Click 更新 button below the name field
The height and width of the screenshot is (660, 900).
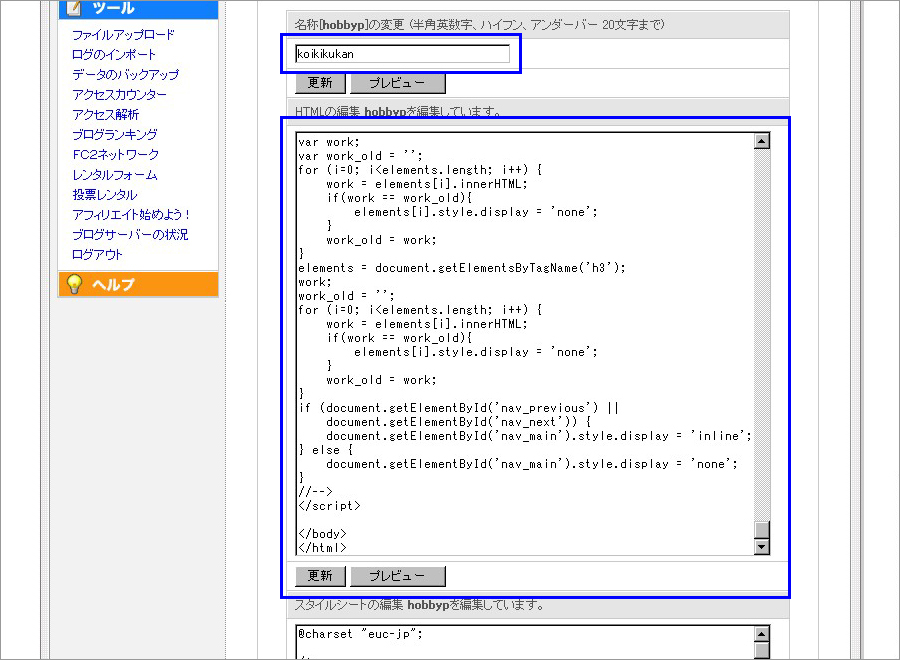tap(320, 83)
